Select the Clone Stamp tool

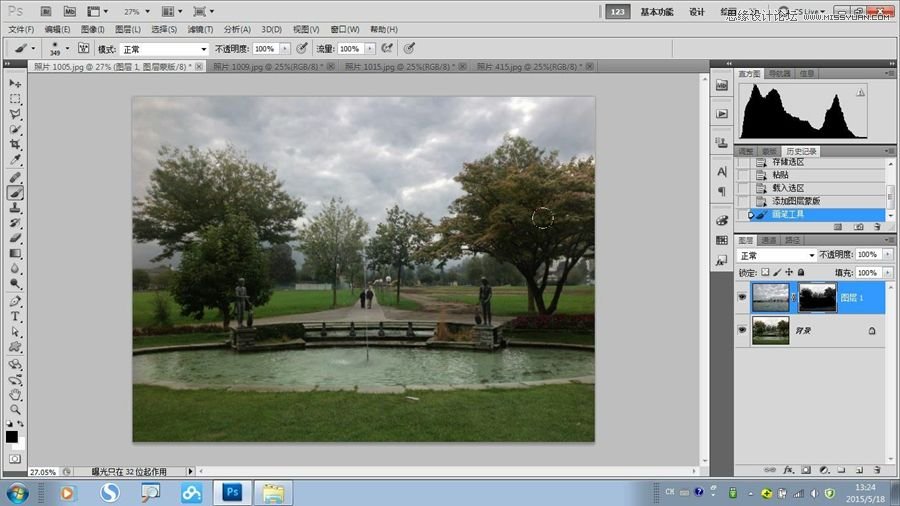point(15,208)
